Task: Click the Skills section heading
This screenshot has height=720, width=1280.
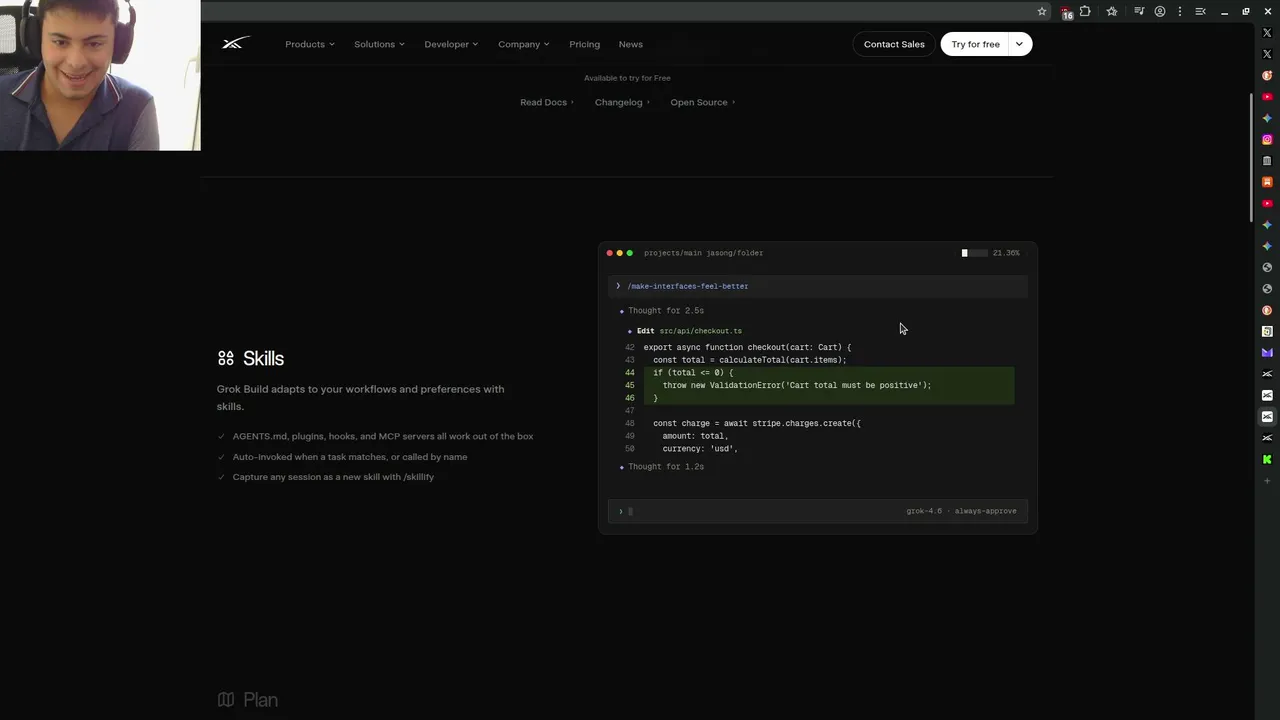Action: 263,358
